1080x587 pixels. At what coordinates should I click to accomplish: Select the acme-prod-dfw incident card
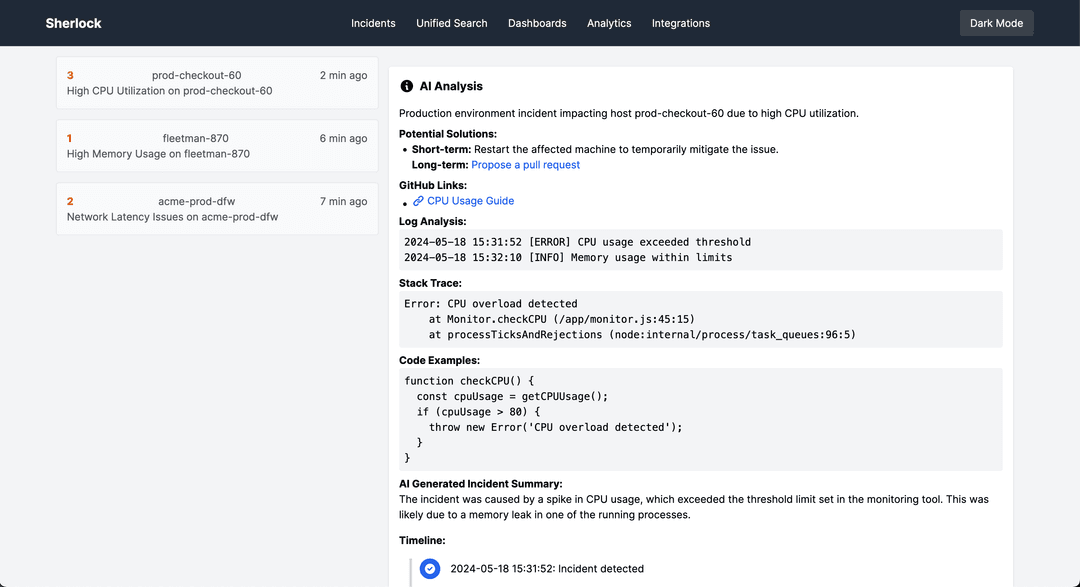[217, 209]
